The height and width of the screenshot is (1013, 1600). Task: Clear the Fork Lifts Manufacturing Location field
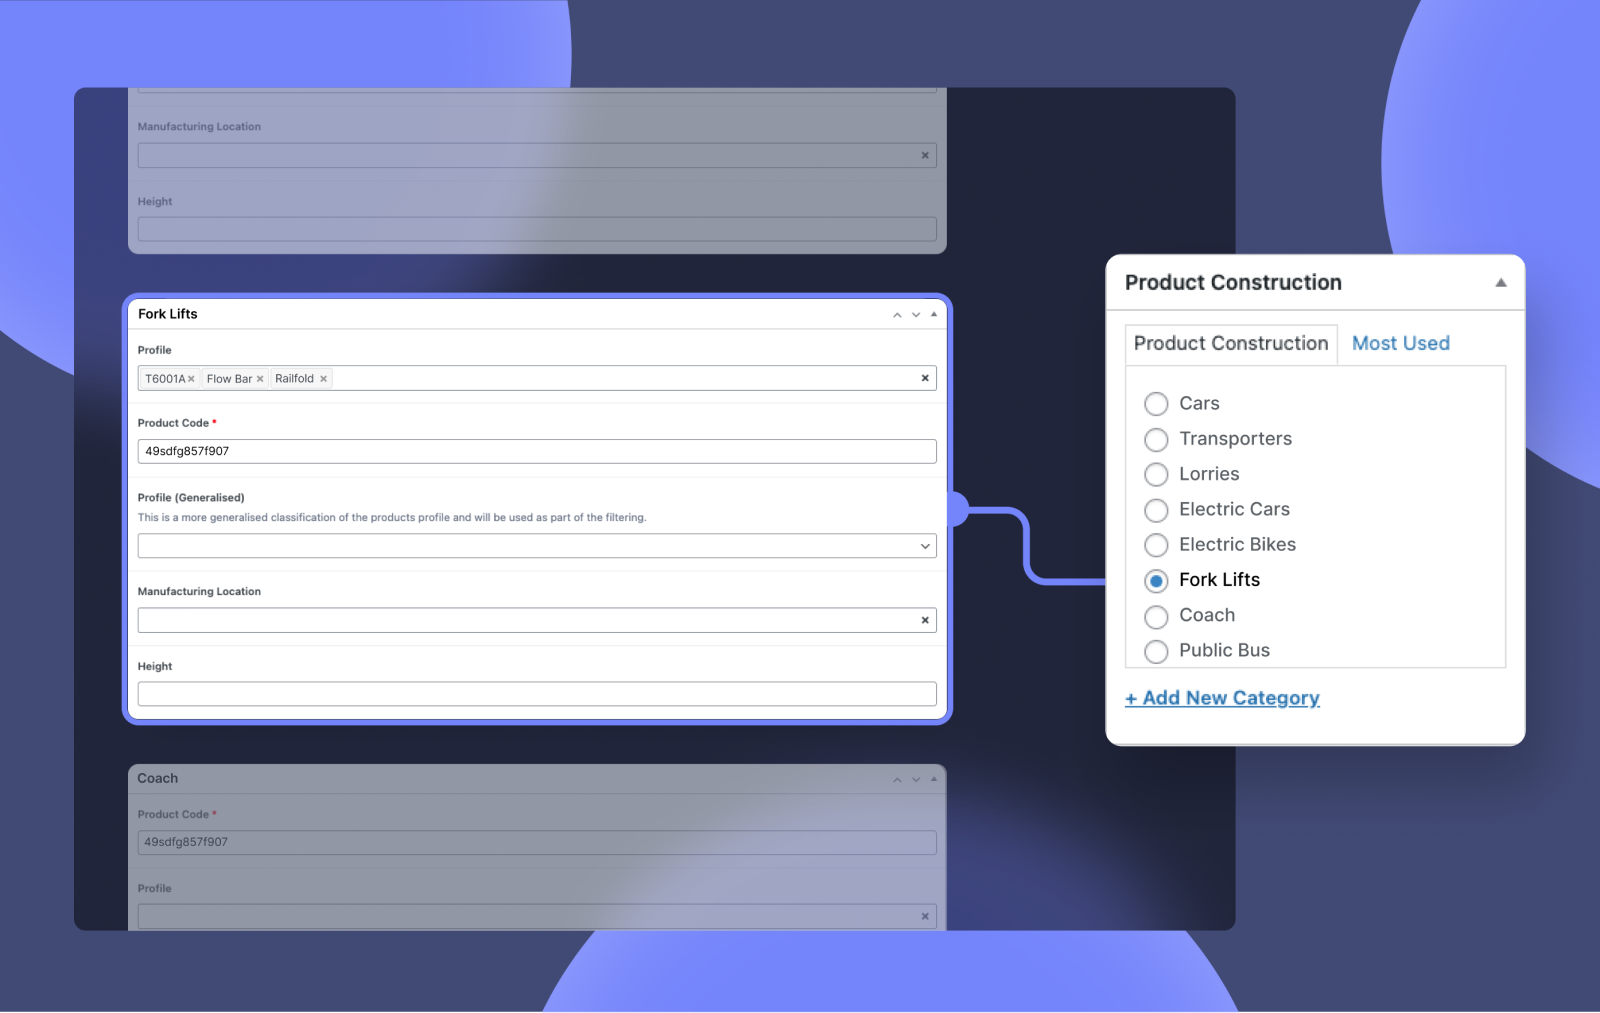924,620
